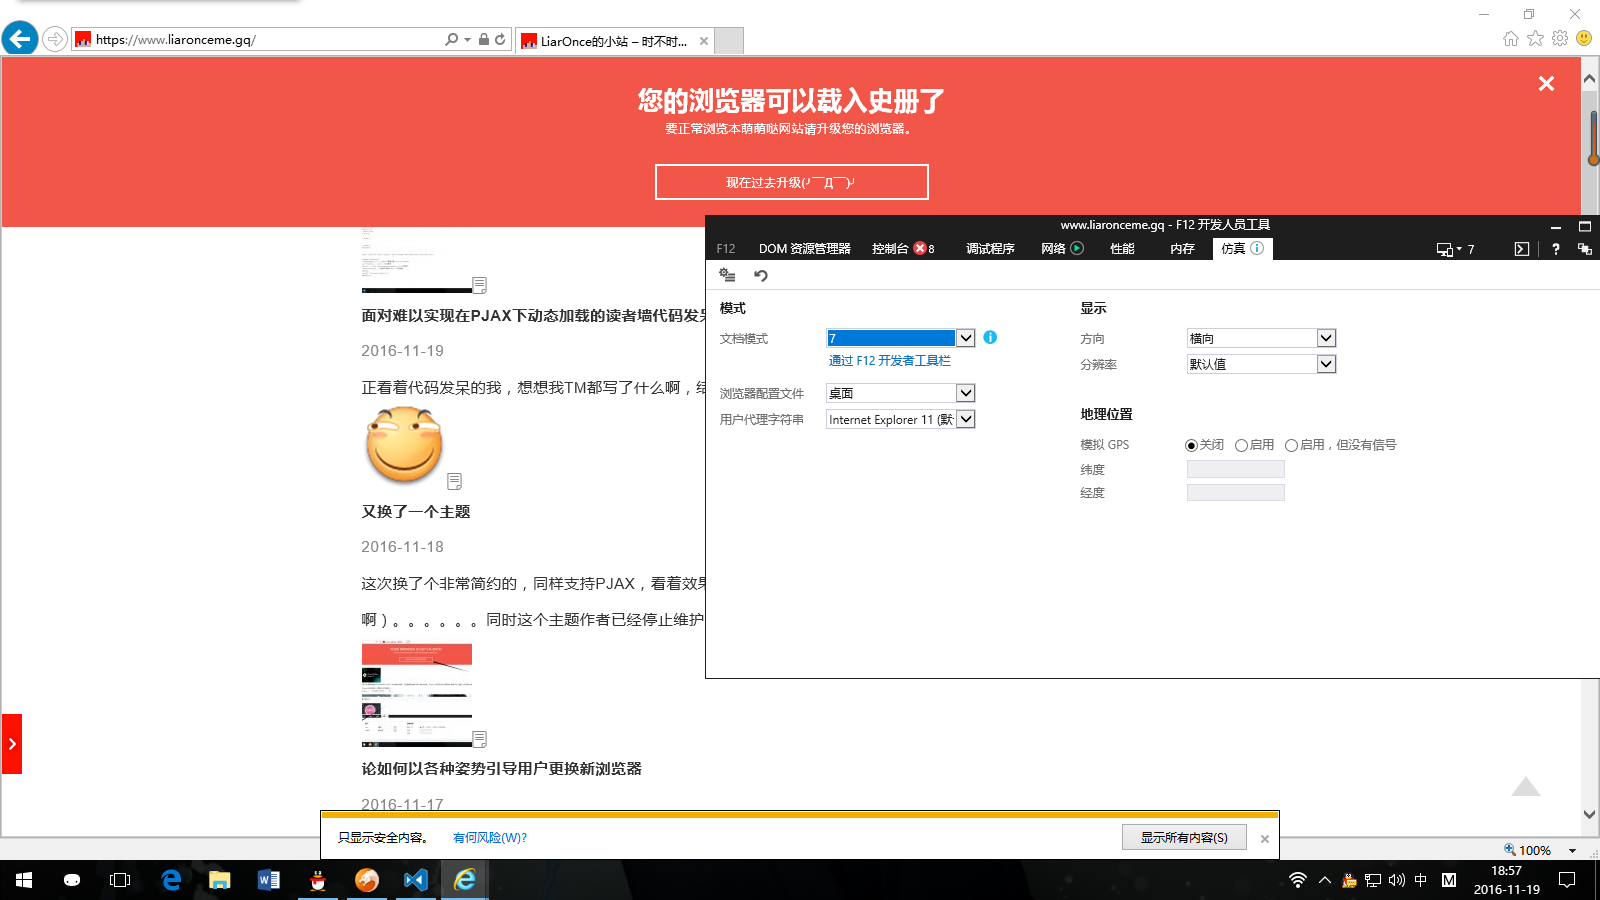
Task: Click the 通过 F12 开发者工具栏 link
Action: click(890, 361)
